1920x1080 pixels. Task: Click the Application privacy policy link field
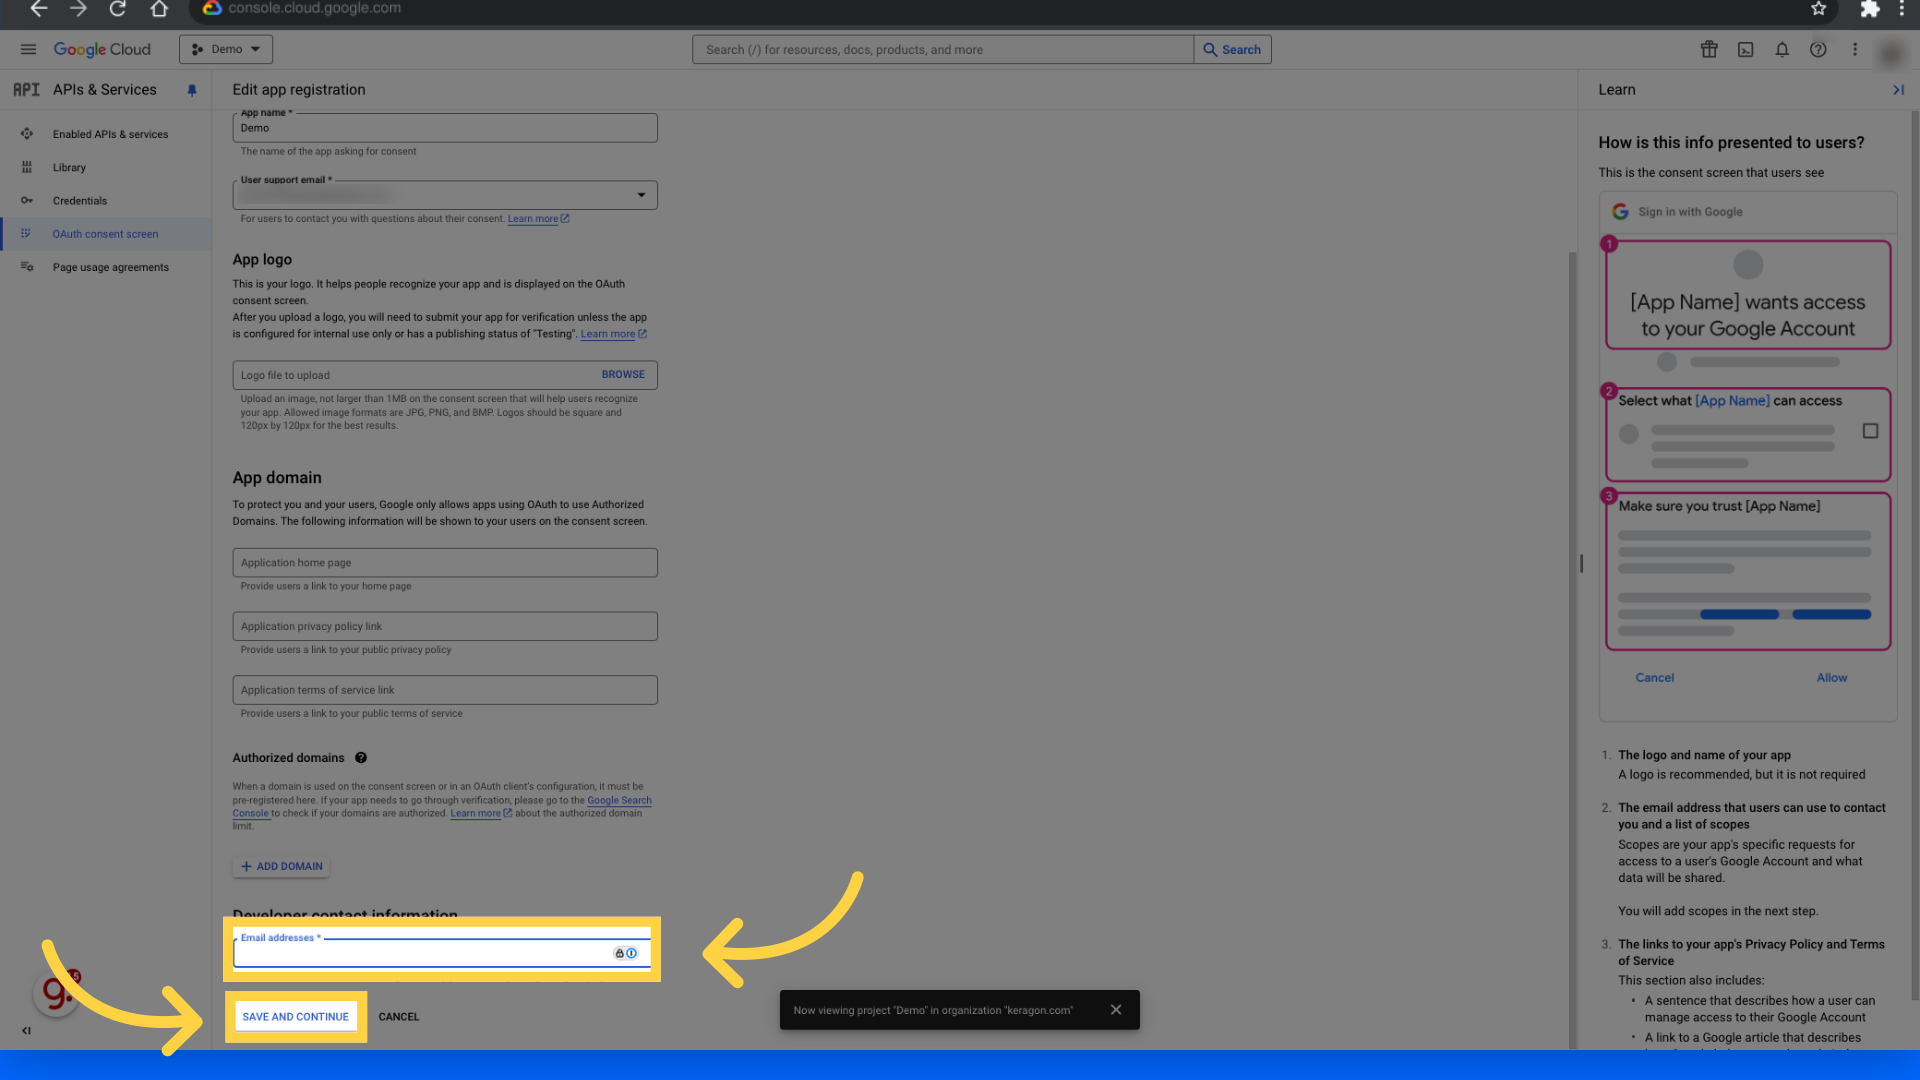pos(445,626)
